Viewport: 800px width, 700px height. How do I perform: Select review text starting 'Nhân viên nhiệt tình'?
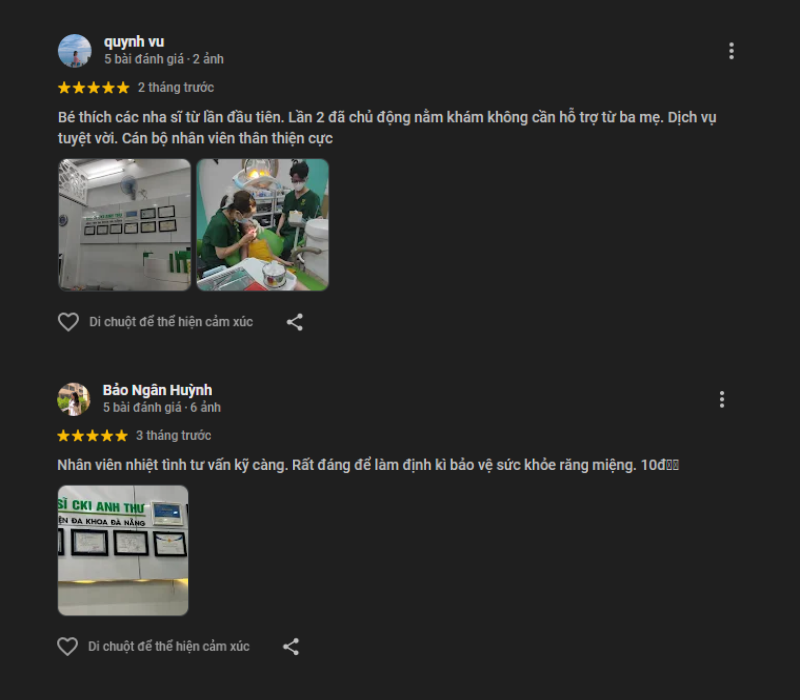(x=368, y=465)
